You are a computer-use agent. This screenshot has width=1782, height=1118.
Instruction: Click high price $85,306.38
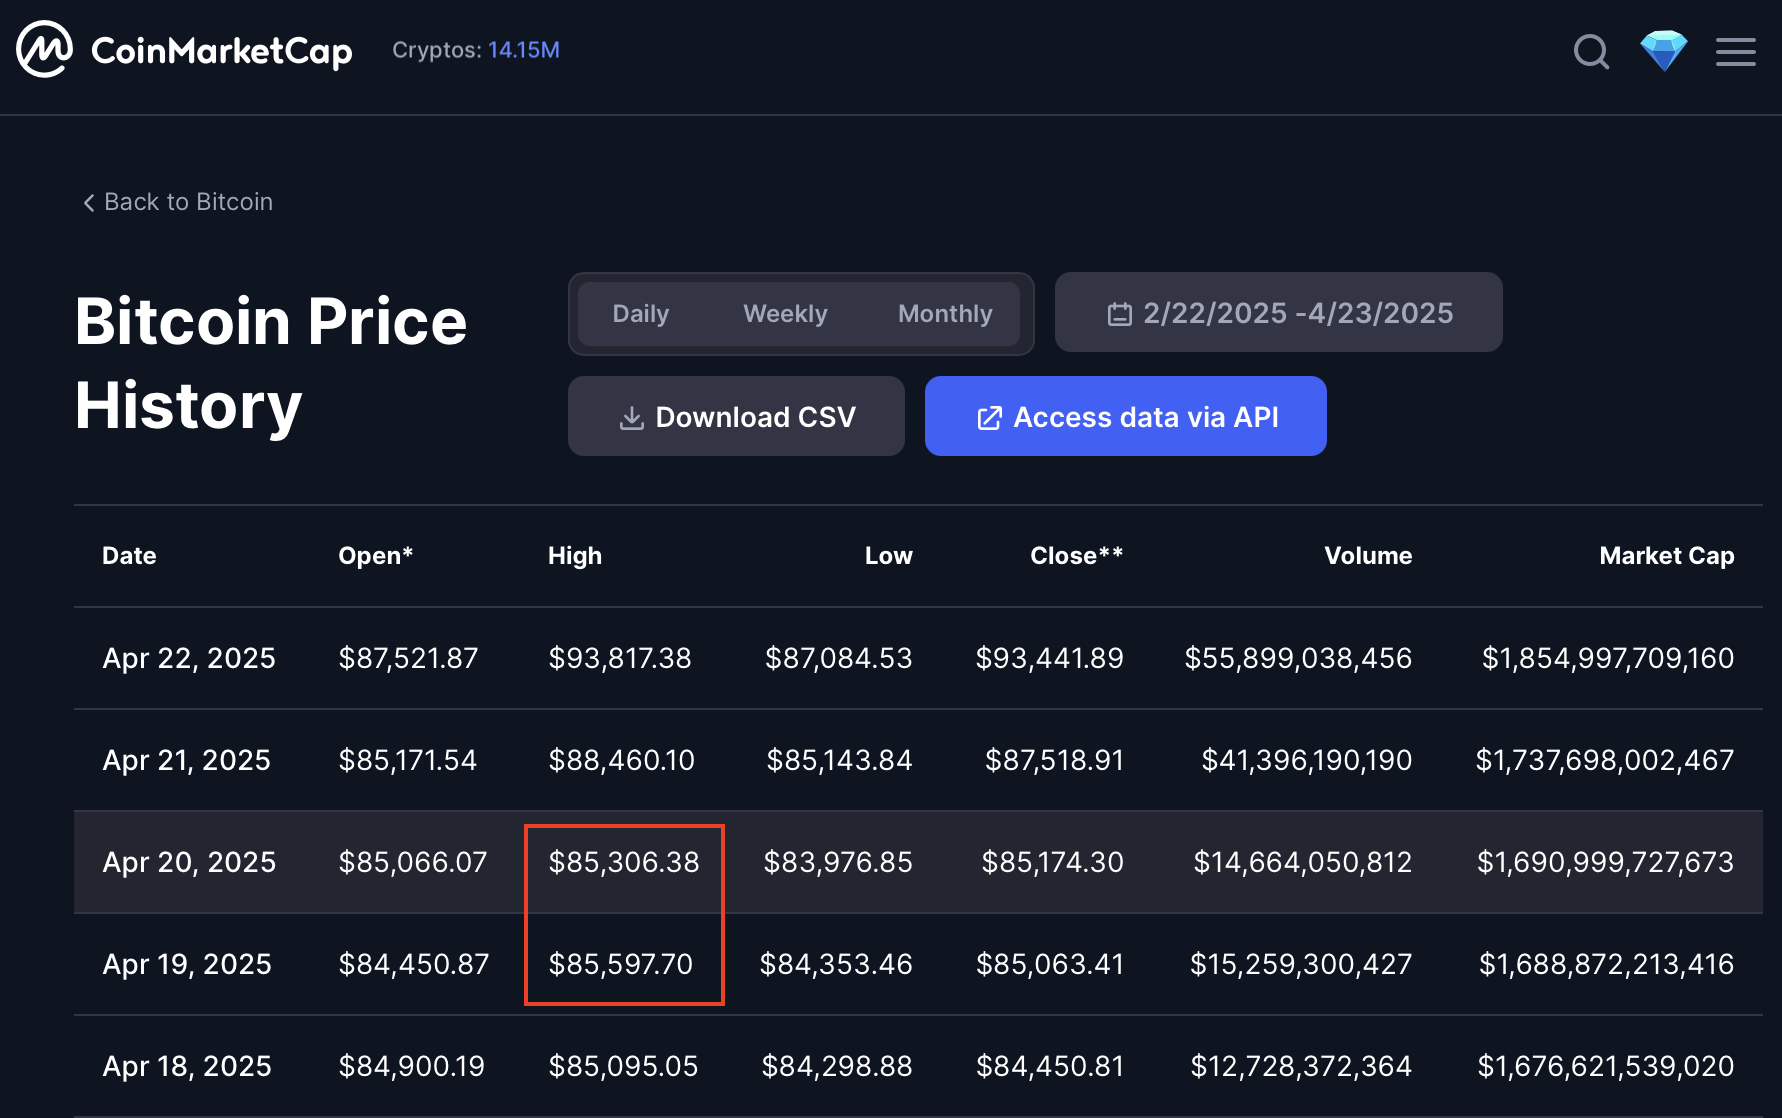click(x=624, y=862)
